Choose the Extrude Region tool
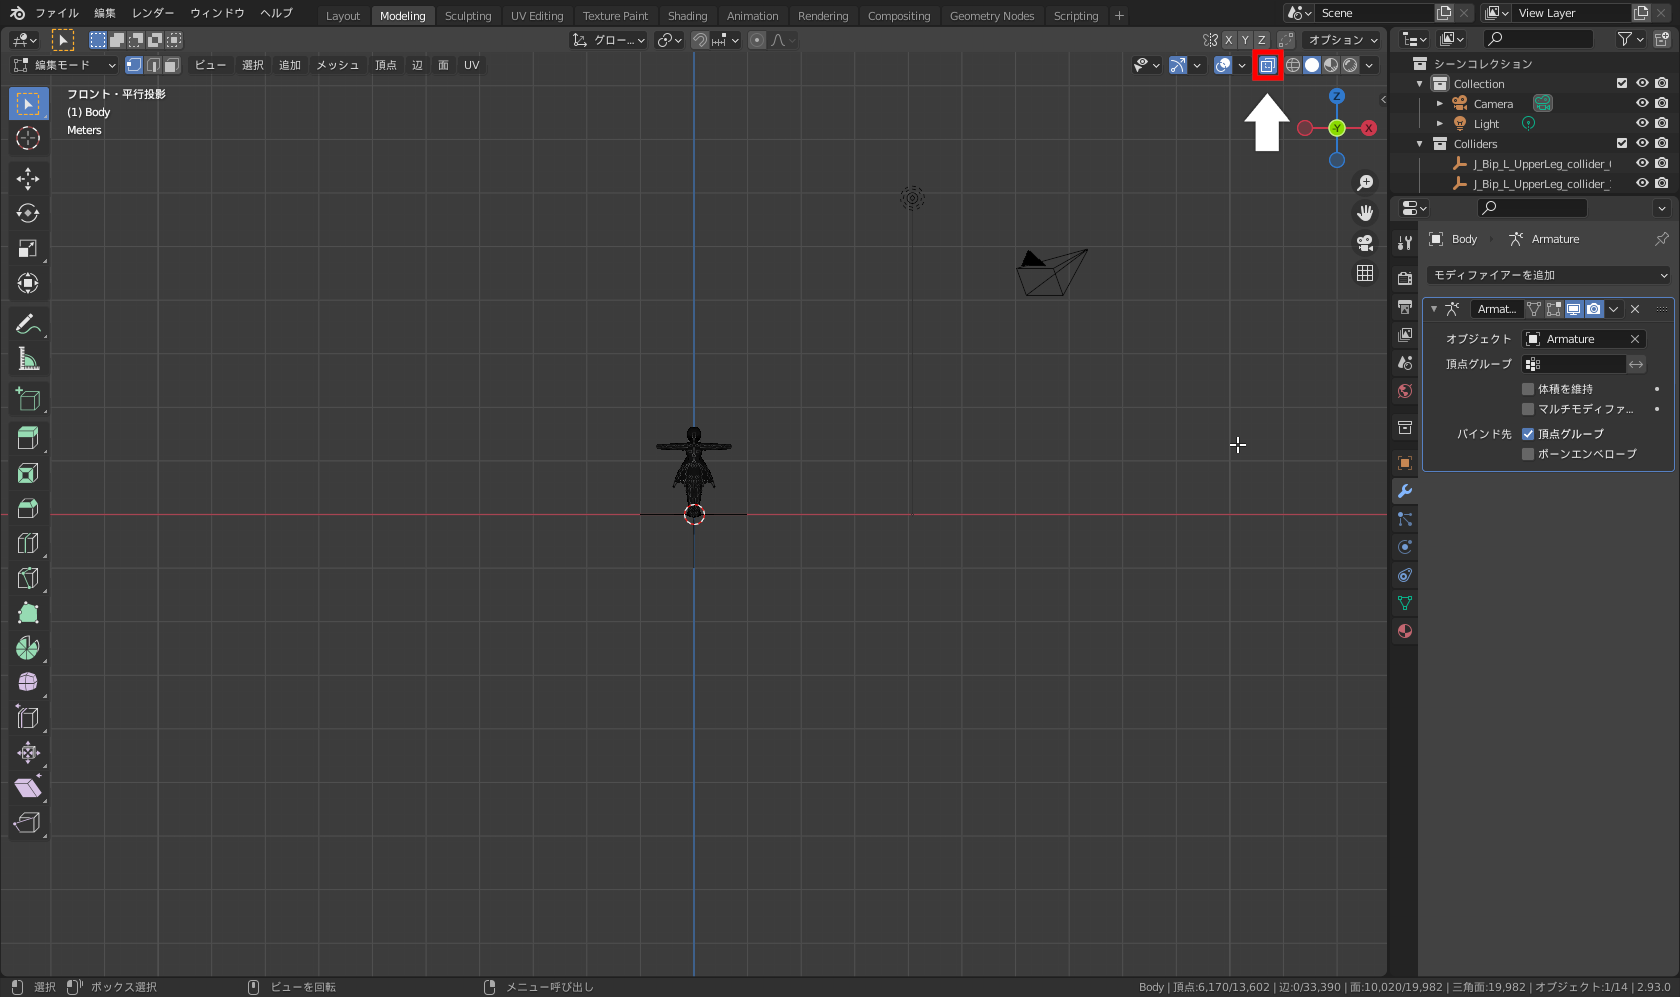1680x997 pixels. coord(28,438)
